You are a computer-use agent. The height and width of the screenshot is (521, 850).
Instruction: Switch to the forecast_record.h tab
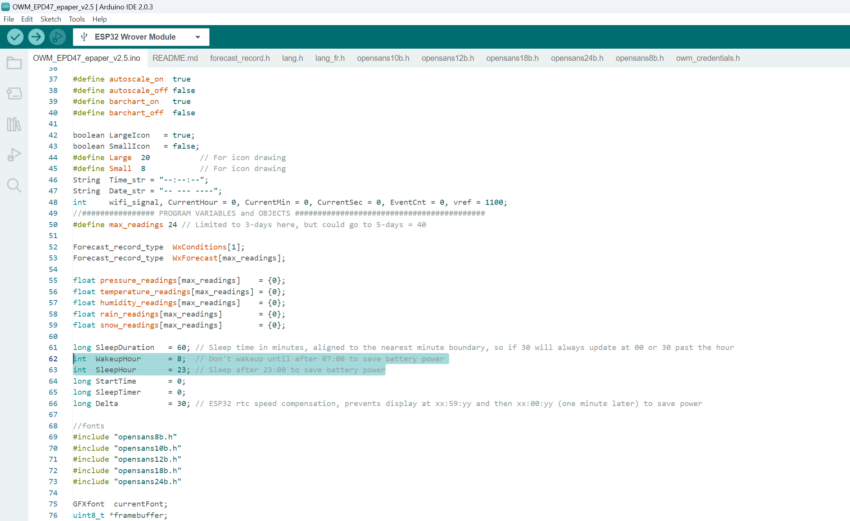(x=239, y=58)
